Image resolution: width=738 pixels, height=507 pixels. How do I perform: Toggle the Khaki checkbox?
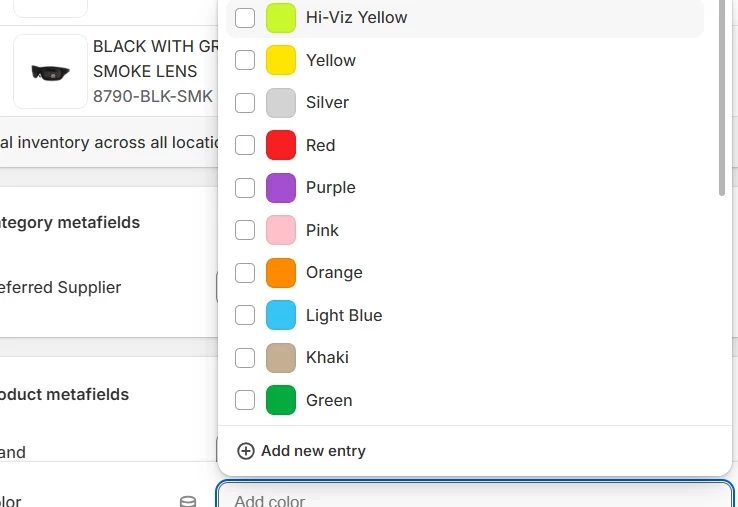(x=245, y=358)
